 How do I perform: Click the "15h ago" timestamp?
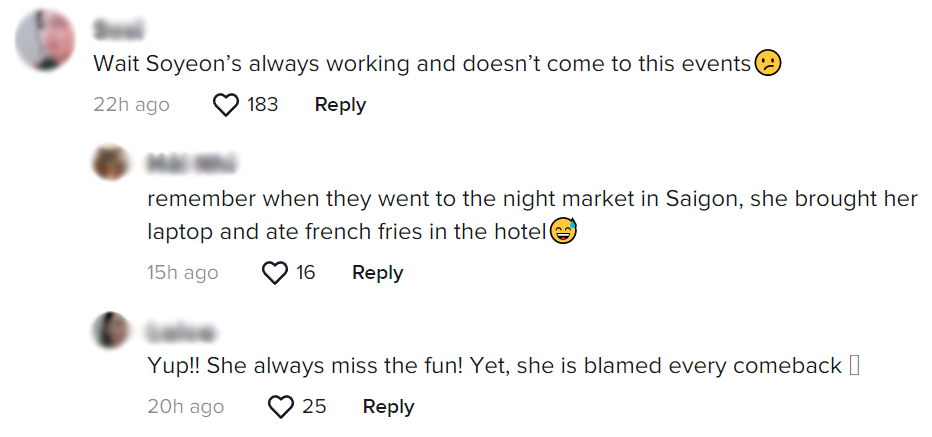pyautogui.click(x=182, y=273)
